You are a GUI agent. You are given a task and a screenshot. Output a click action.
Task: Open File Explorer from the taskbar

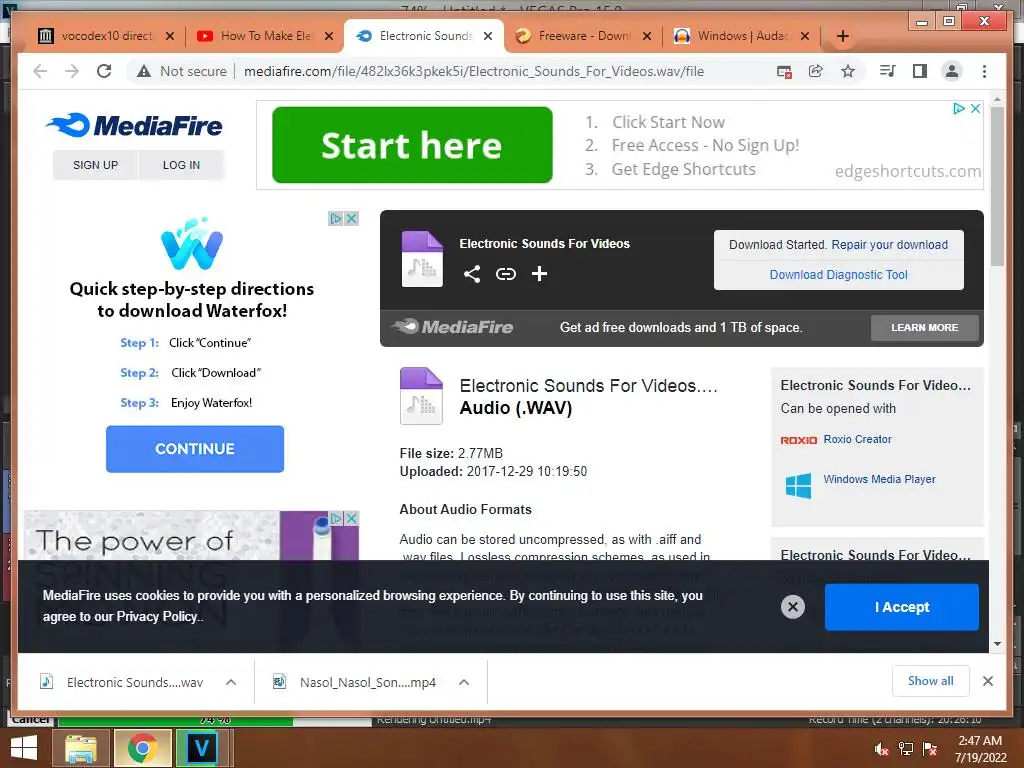[81, 748]
